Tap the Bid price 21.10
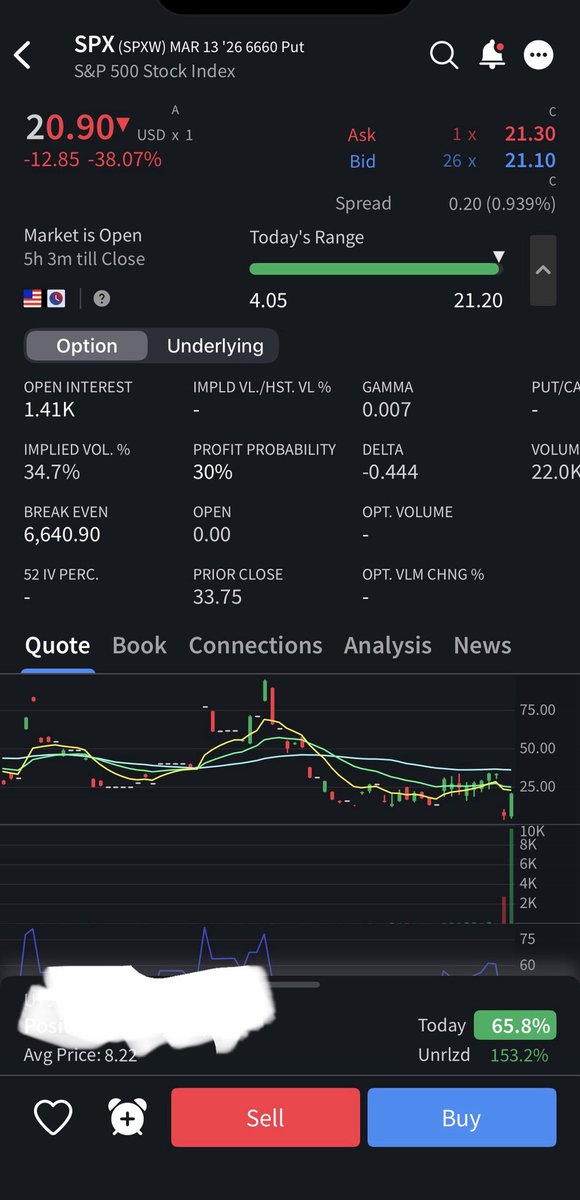This screenshot has height=1200, width=580. pyautogui.click(x=530, y=161)
